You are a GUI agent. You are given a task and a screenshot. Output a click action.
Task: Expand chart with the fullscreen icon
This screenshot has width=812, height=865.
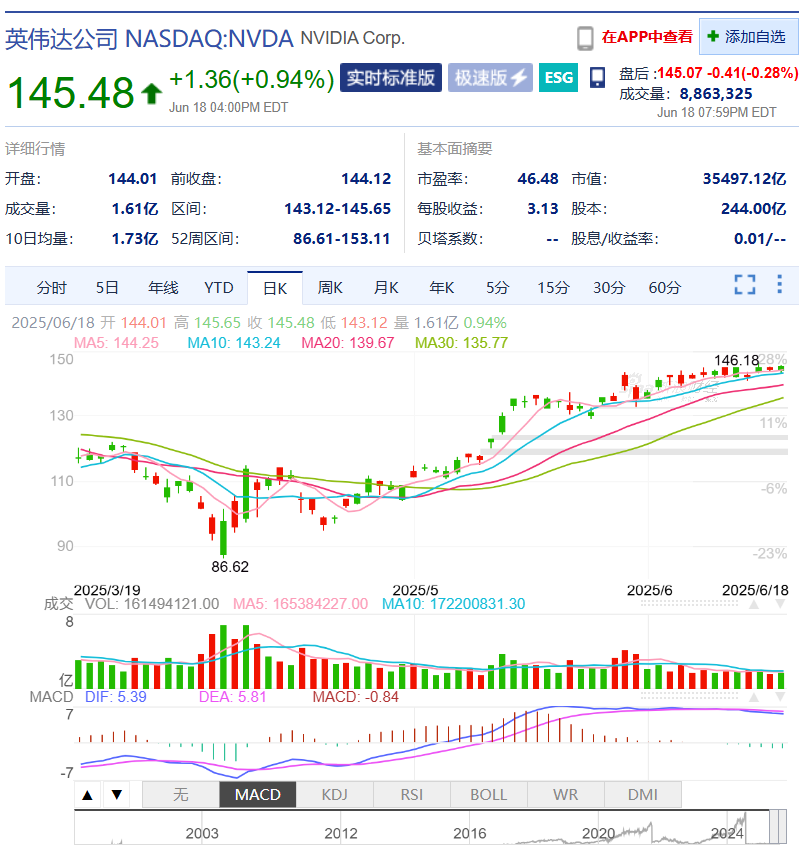click(x=745, y=285)
